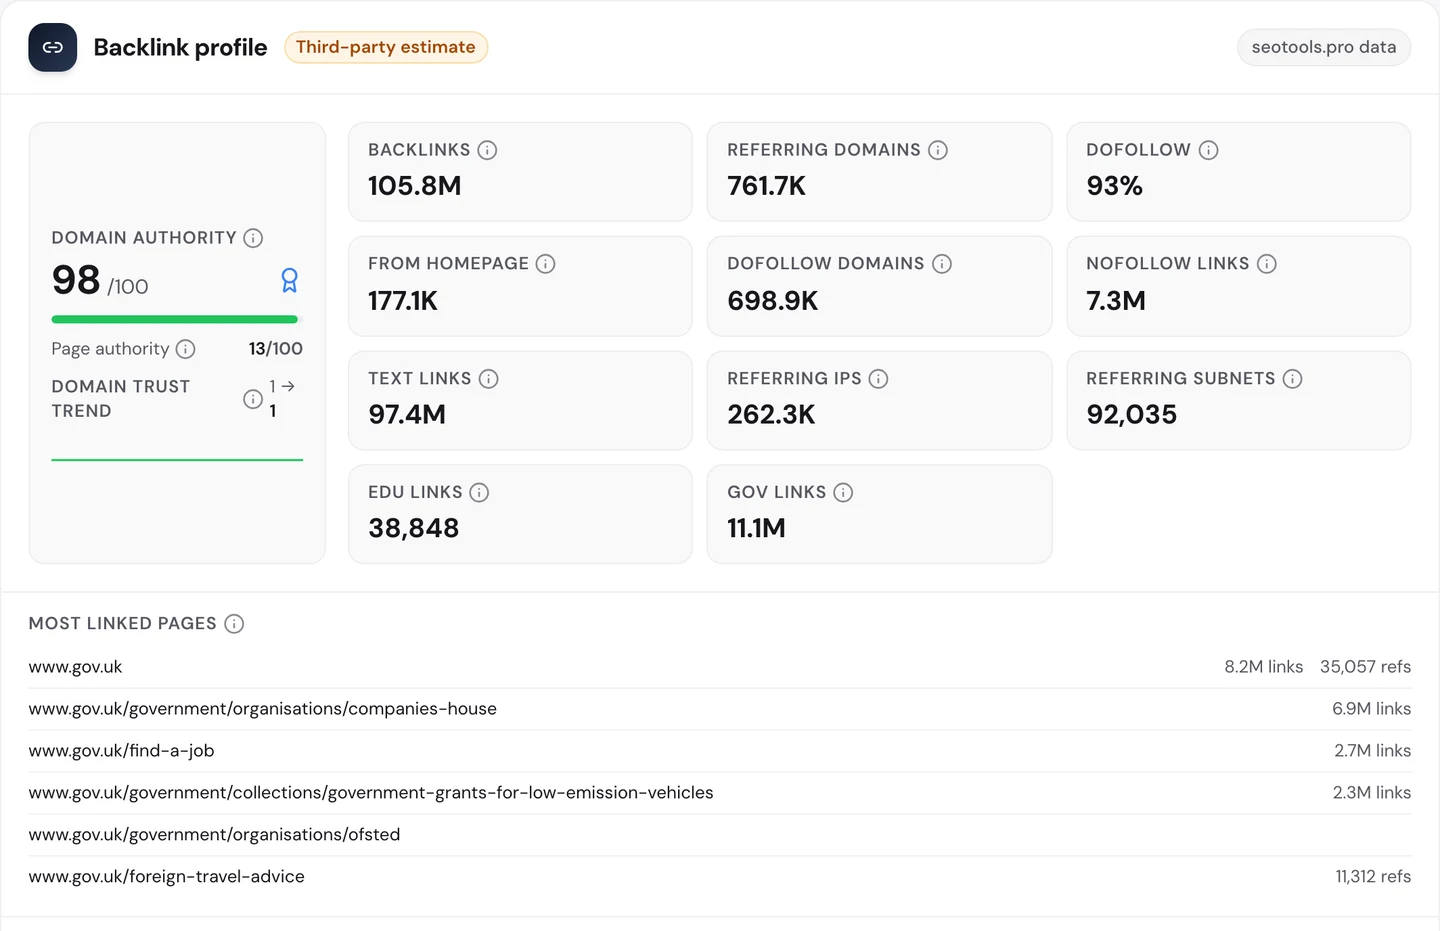Open Most Linked Pages info icon

[x=234, y=624]
